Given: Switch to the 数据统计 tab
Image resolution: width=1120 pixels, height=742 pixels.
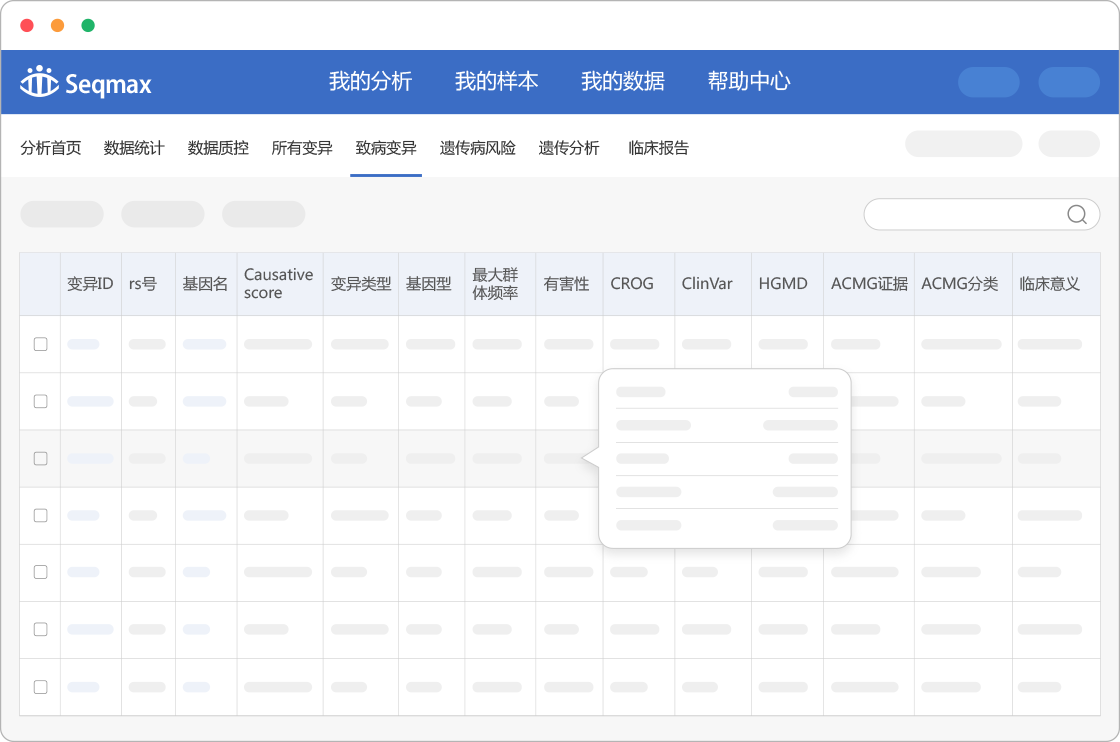Looking at the screenshot, I should 134,148.
